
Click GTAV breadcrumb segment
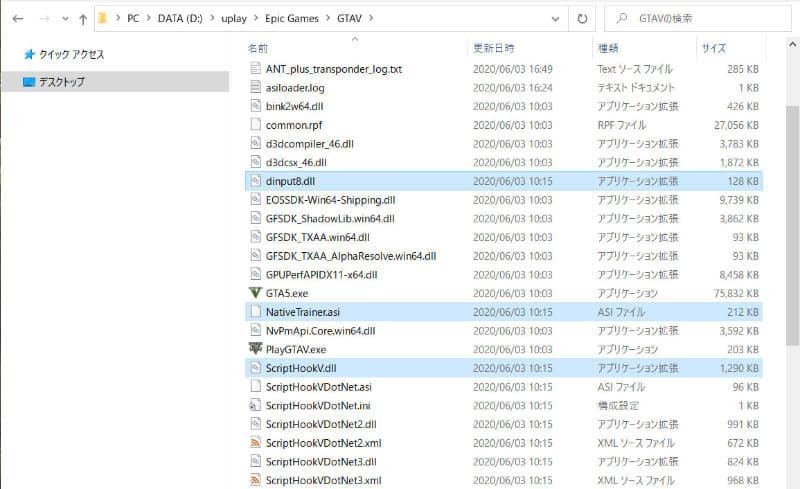[x=349, y=18]
